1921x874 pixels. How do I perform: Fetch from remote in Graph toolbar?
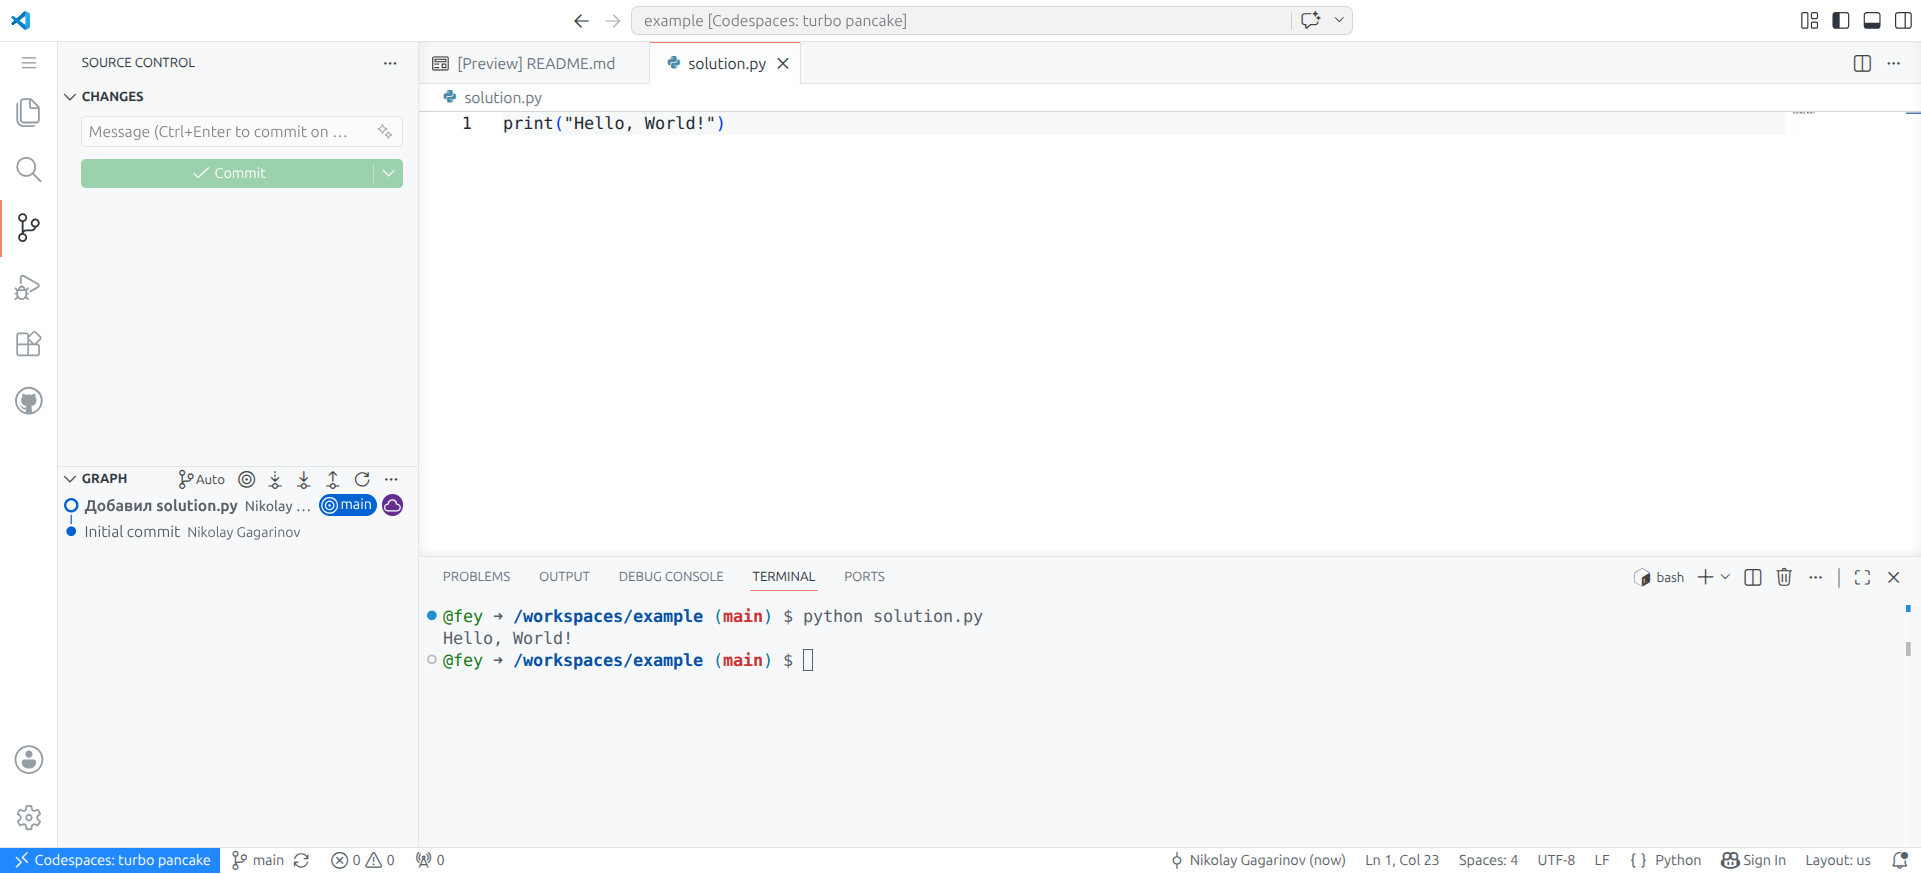275,479
